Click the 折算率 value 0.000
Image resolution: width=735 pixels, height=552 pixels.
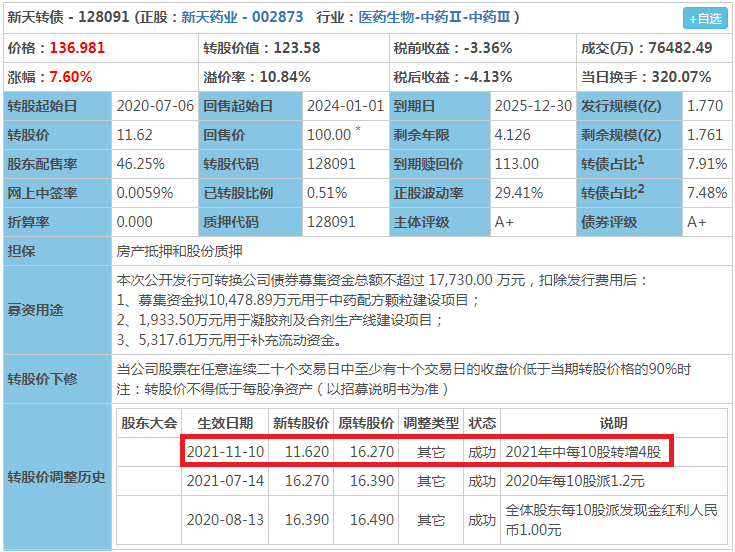point(135,222)
